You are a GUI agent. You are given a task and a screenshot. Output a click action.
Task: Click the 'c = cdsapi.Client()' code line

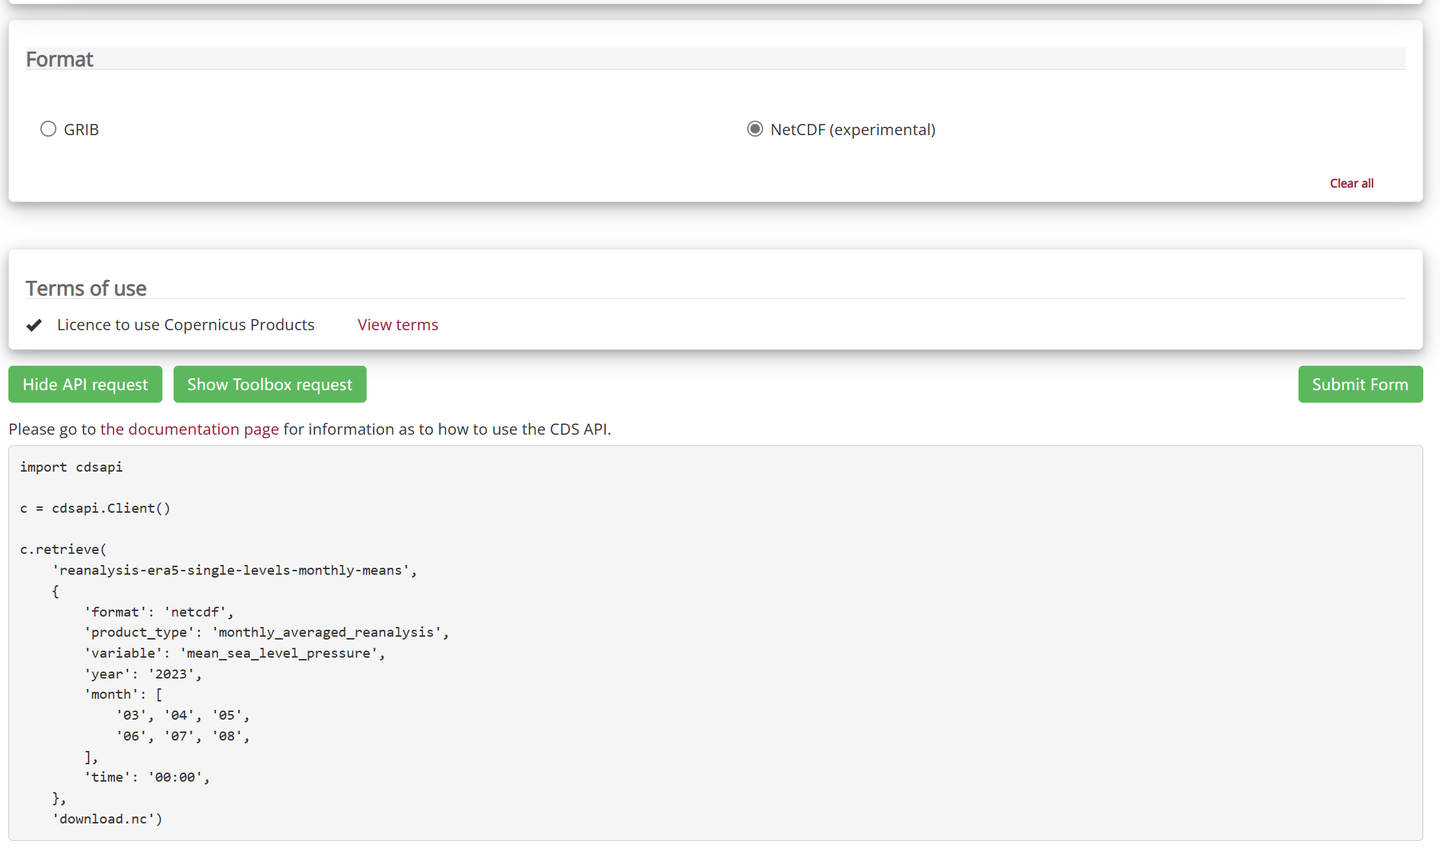[x=95, y=508]
